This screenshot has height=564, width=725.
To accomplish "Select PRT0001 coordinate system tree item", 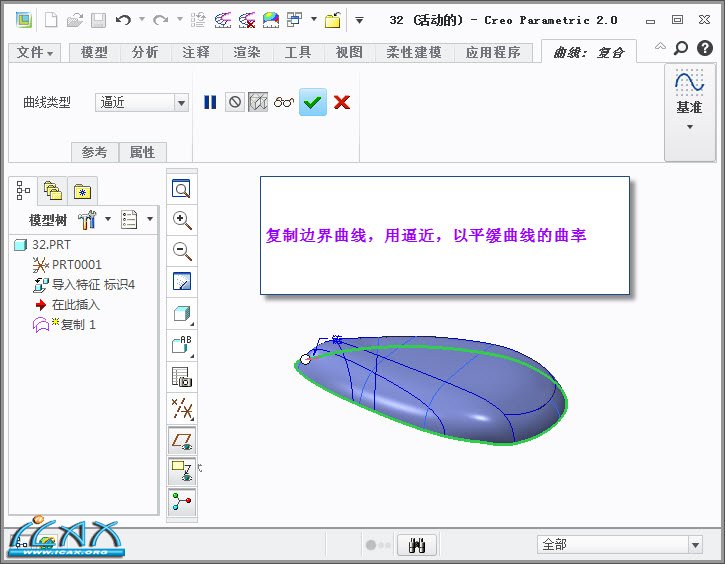I will coord(67,264).
